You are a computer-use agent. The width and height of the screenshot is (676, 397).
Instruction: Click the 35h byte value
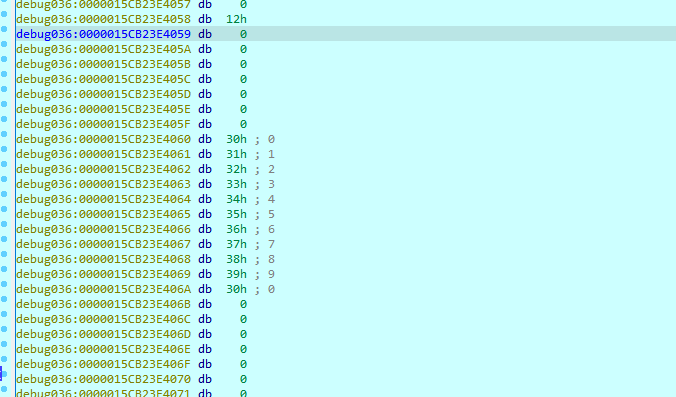[x=236, y=214]
